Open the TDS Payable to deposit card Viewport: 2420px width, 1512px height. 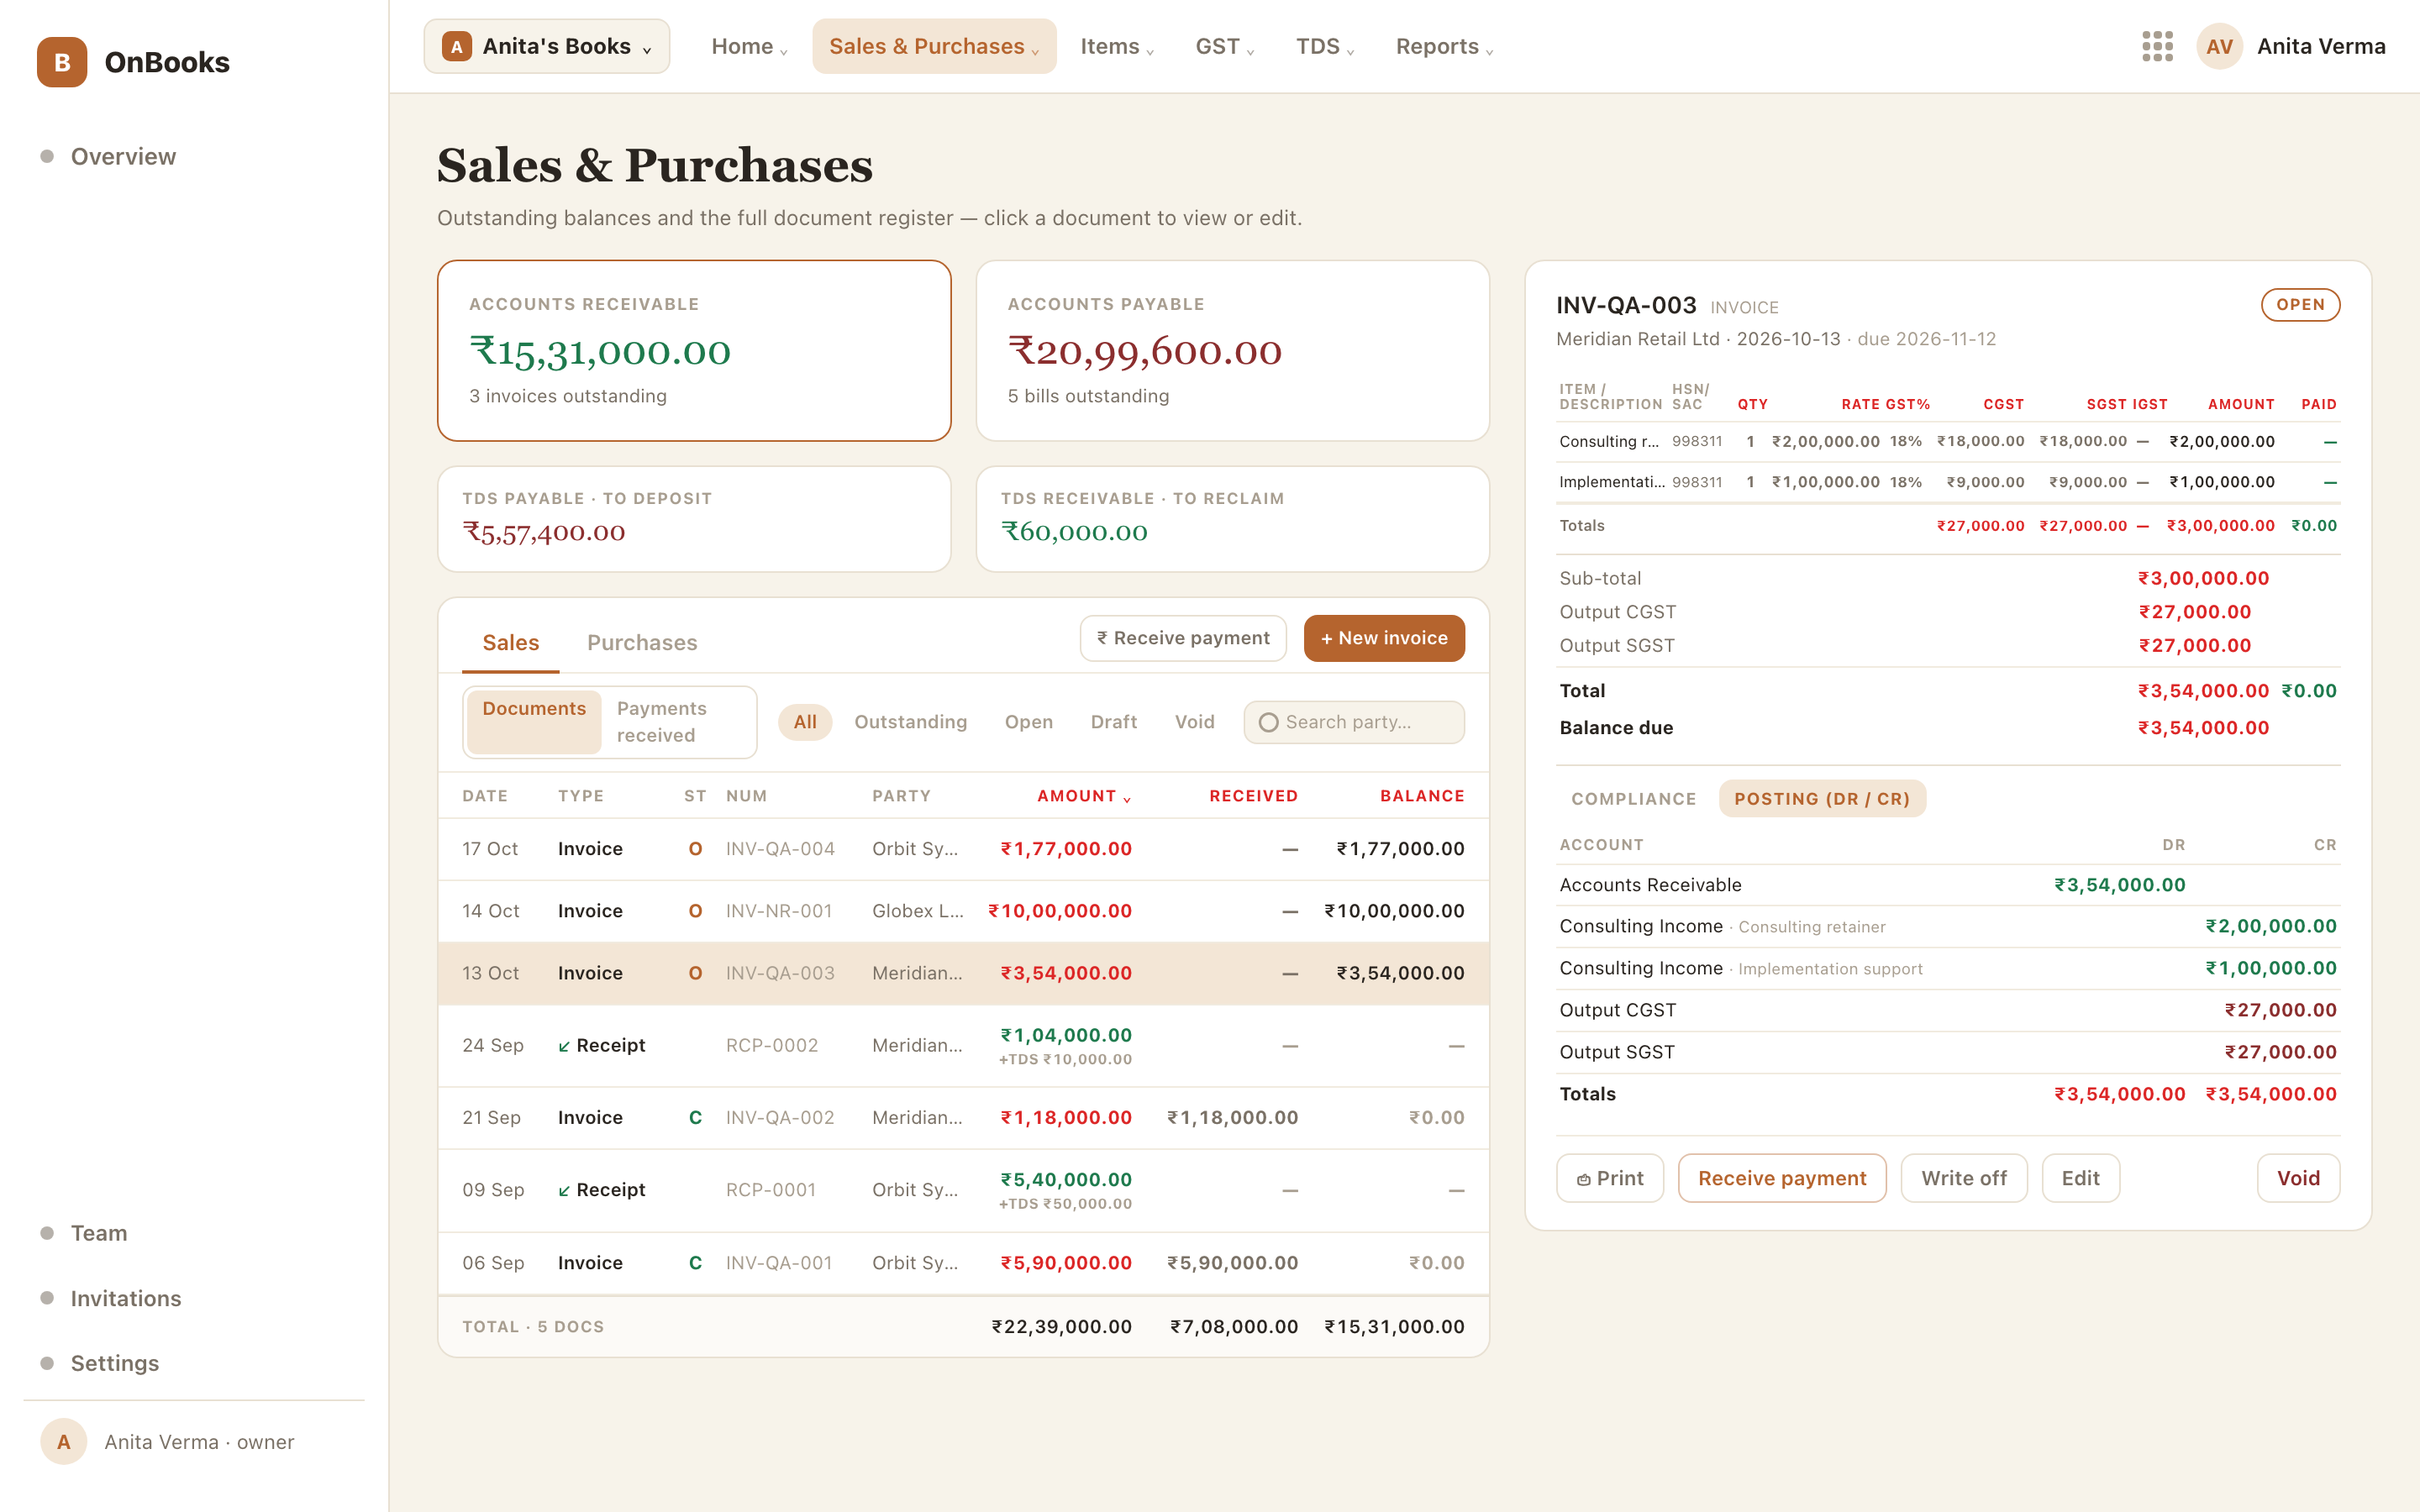(694, 519)
